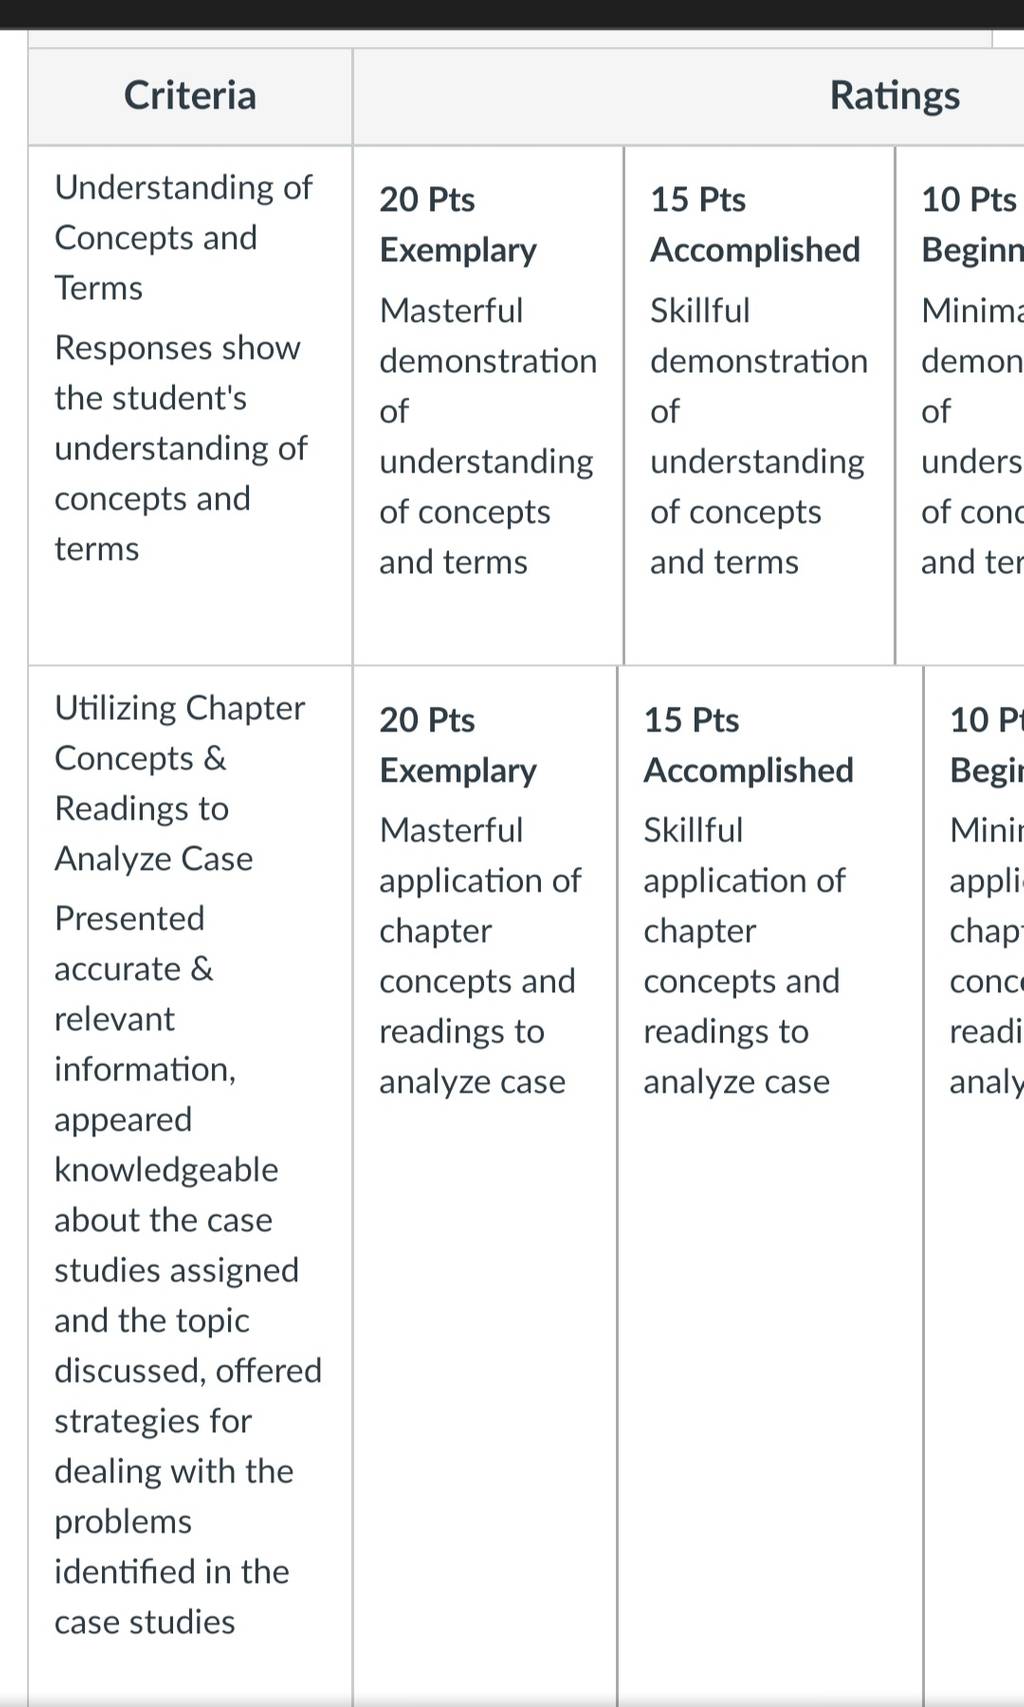The height and width of the screenshot is (1707, 1024).
Task: Open the Understanding of Concepts and Terms criterion
Action: pyautogui.click(x=183, y=237)
